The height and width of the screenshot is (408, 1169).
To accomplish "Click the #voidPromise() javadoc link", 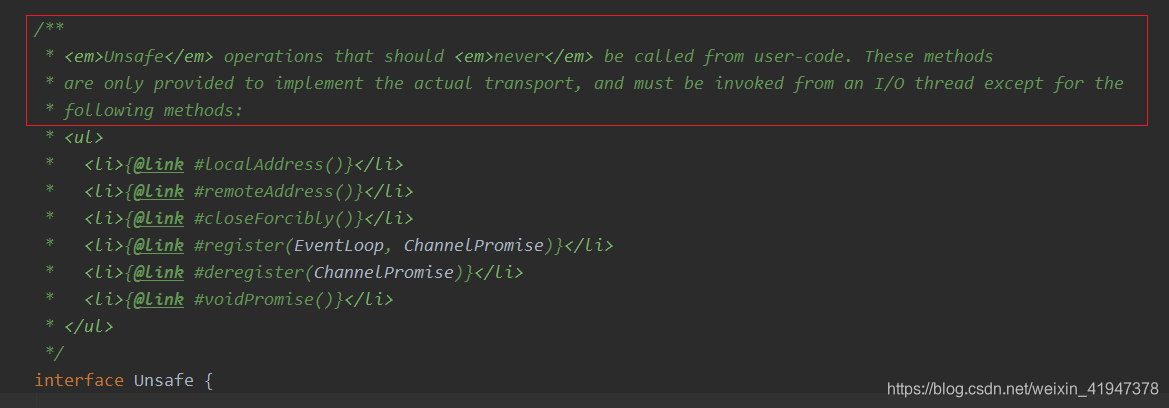I will click(x=265, y=299).
